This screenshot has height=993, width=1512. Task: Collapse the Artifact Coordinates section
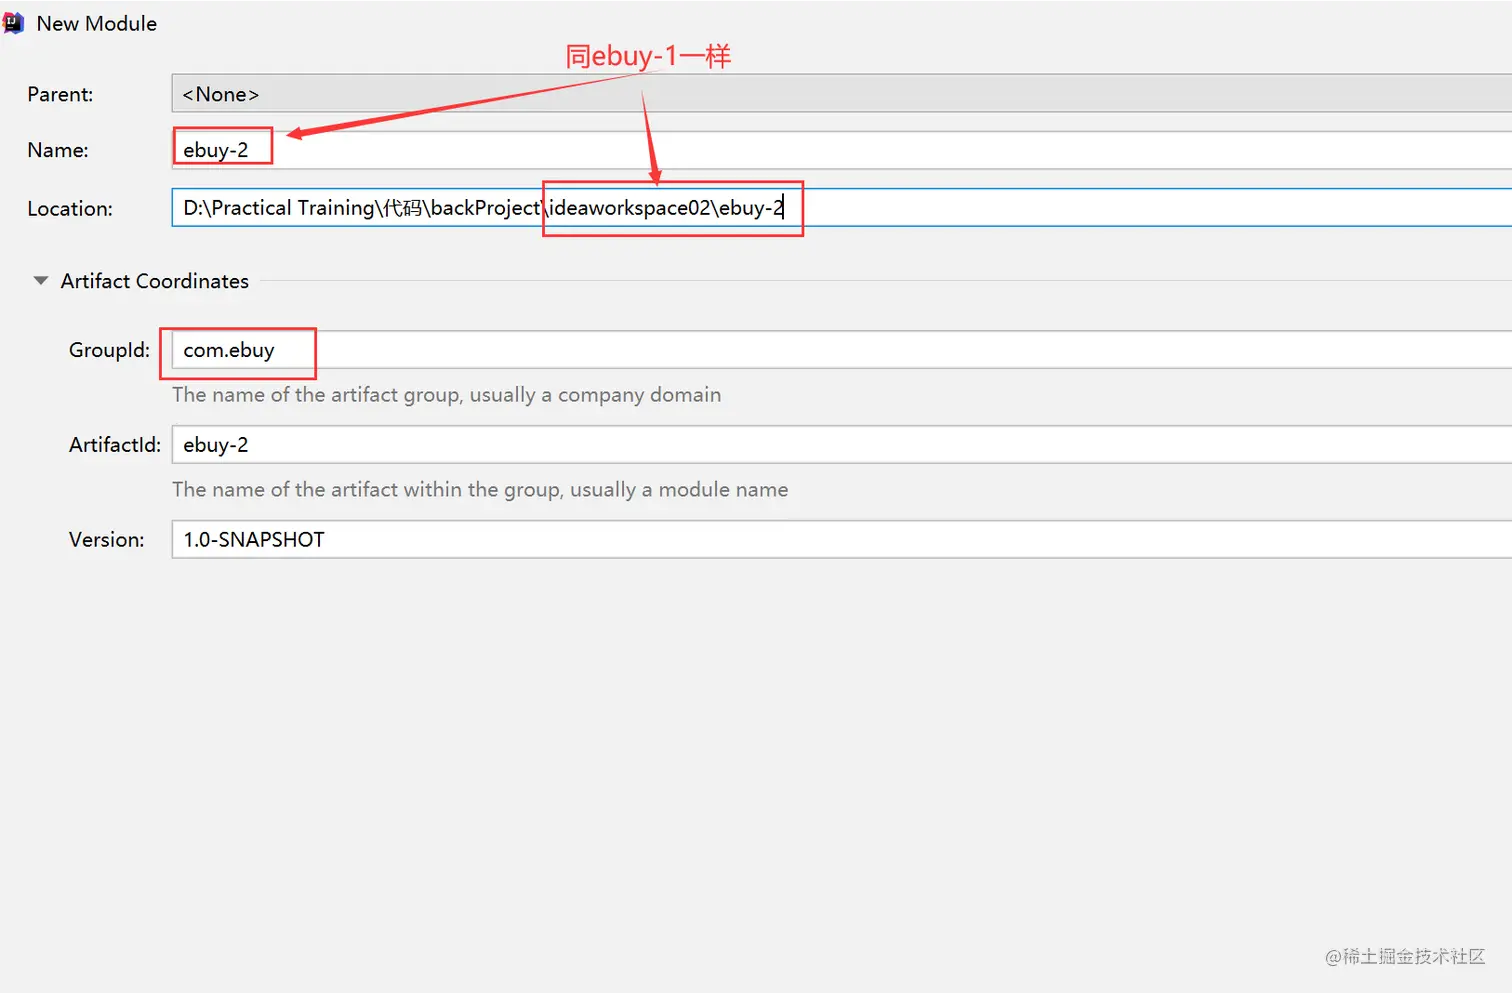point(41,281)
